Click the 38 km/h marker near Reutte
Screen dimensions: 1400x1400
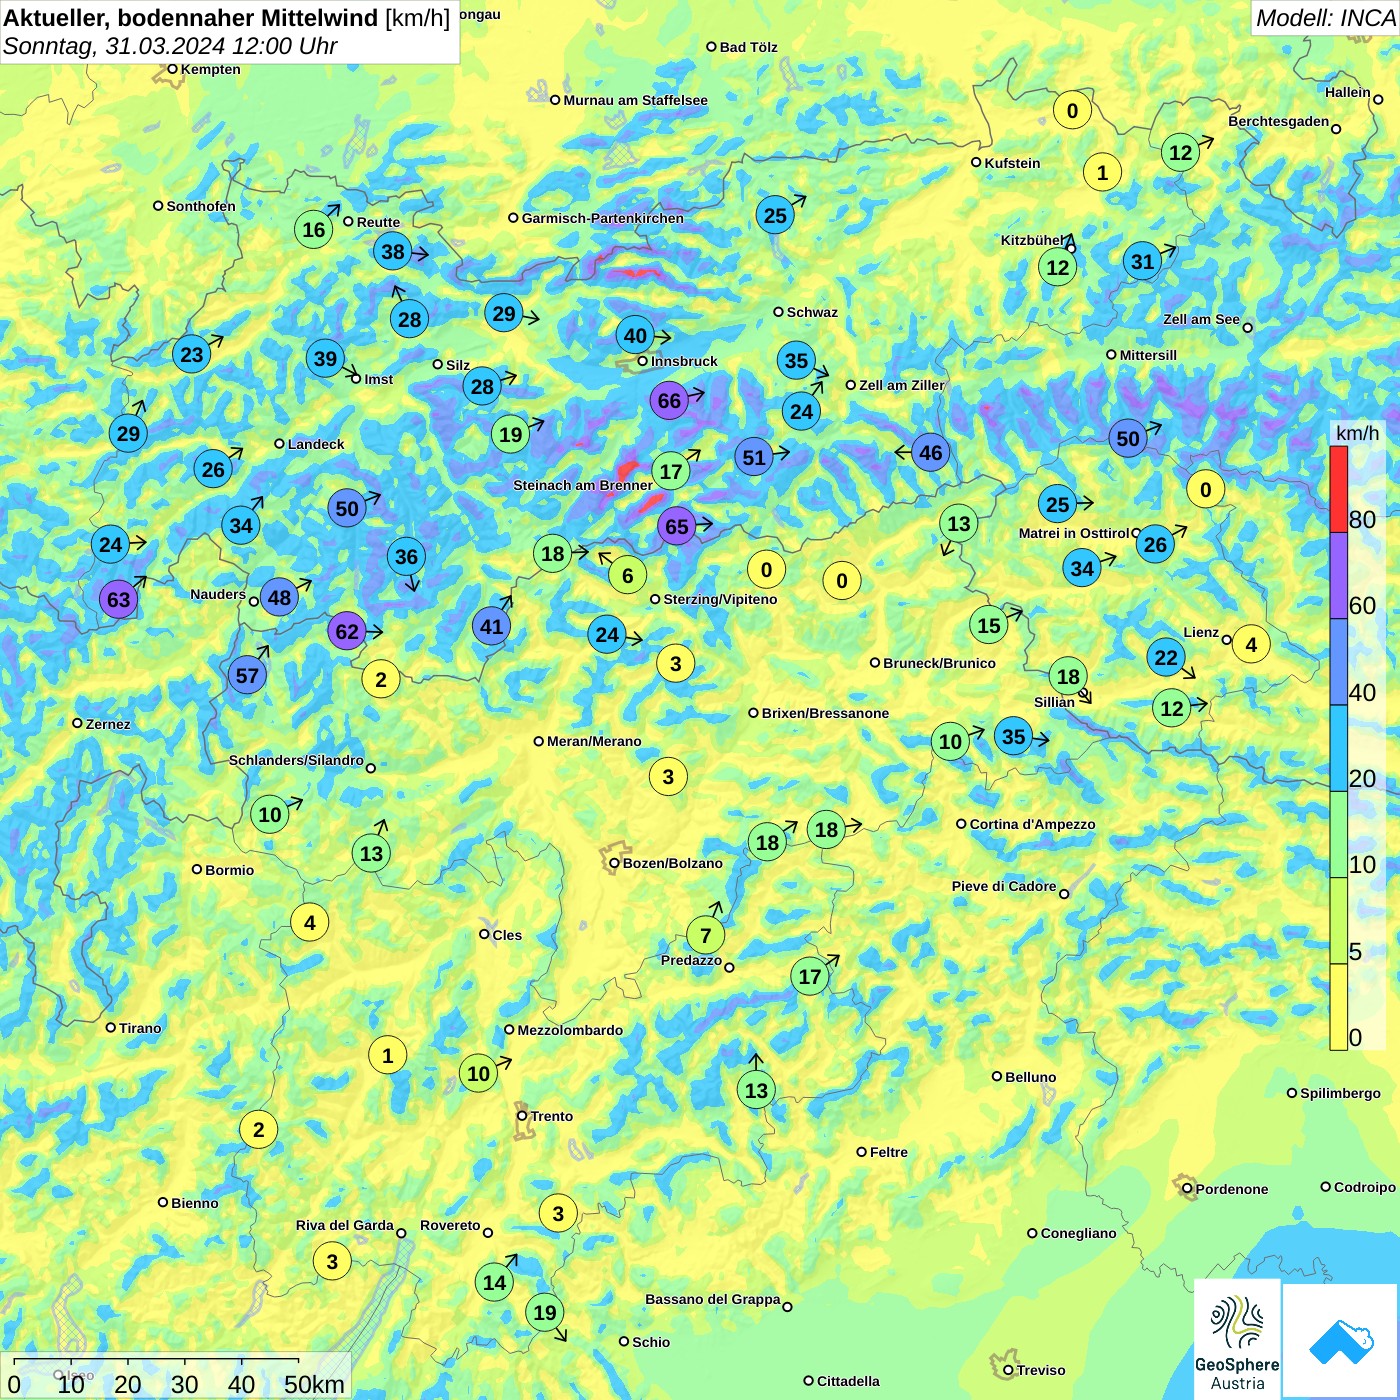coord(393,252)
